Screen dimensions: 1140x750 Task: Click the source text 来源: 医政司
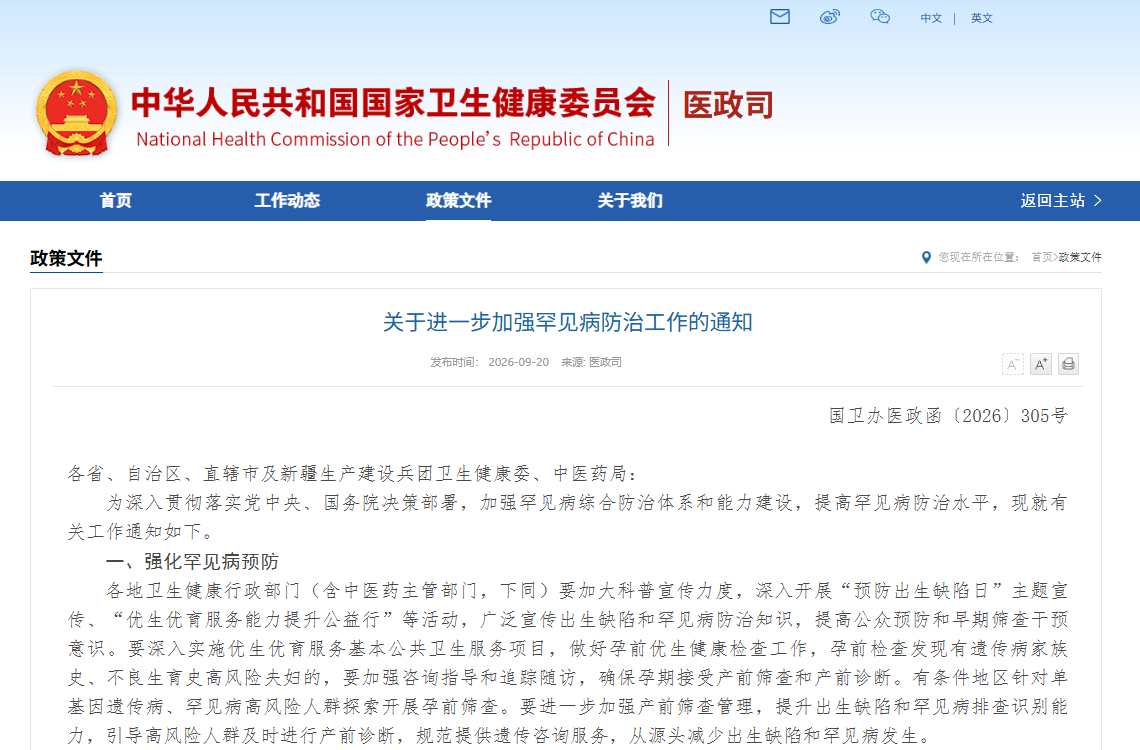pyautogui.click(x=591, y=362)
